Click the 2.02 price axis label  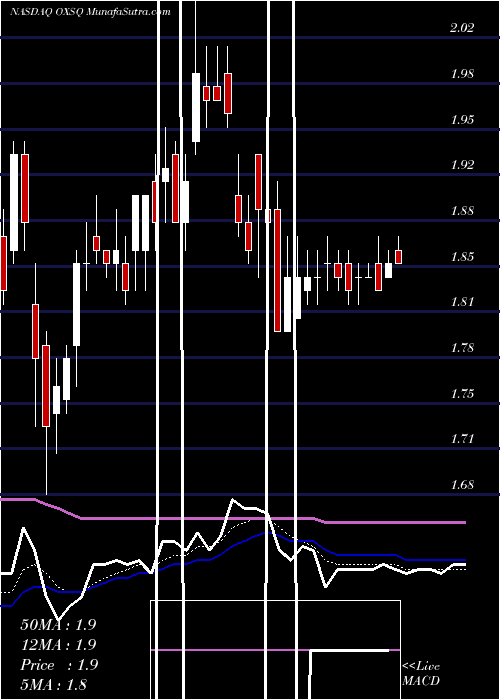(x=462, y=28)
